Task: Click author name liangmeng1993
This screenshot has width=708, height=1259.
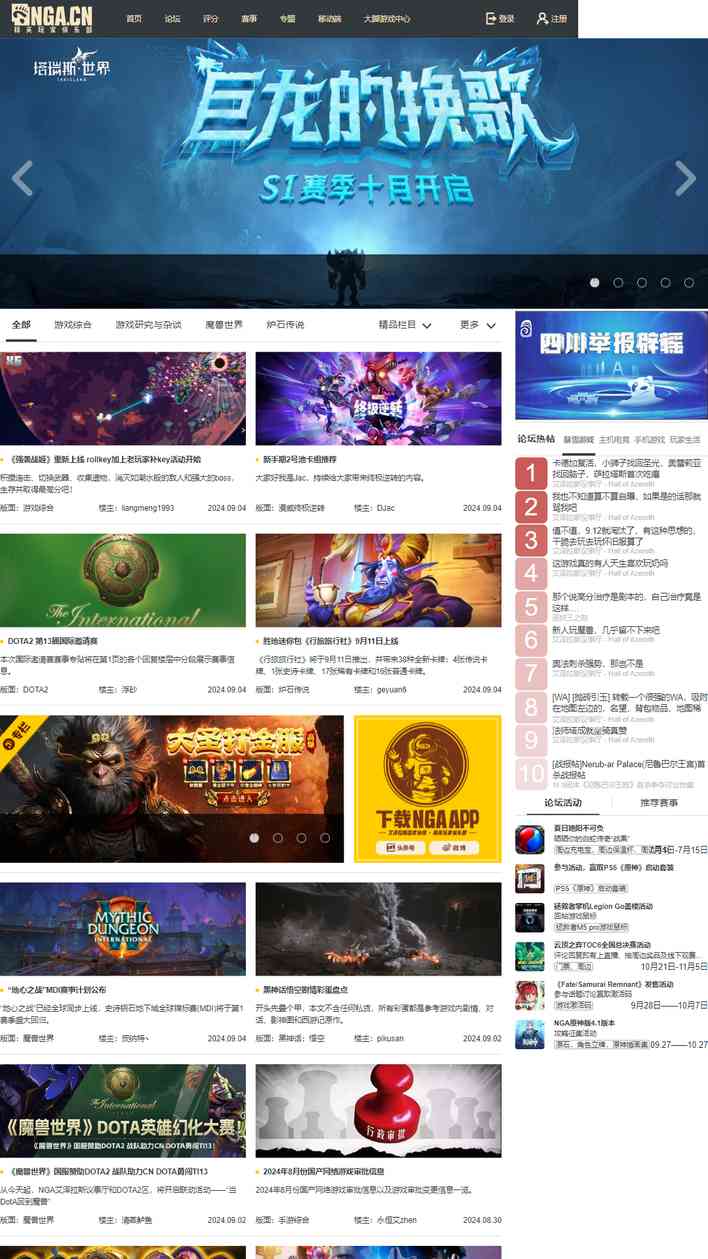Action: (148, 508)
